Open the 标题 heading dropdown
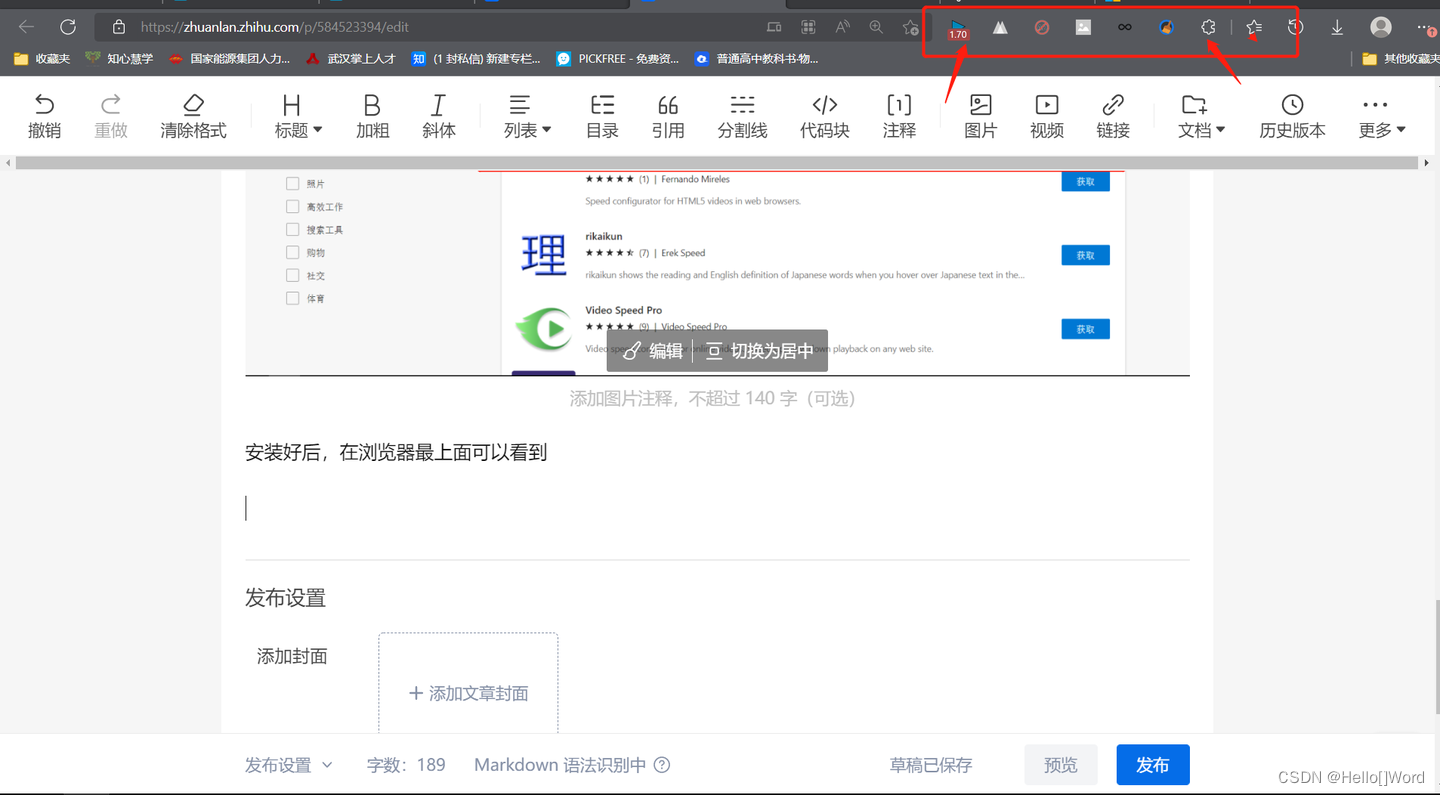 click(x=298, y=116)
